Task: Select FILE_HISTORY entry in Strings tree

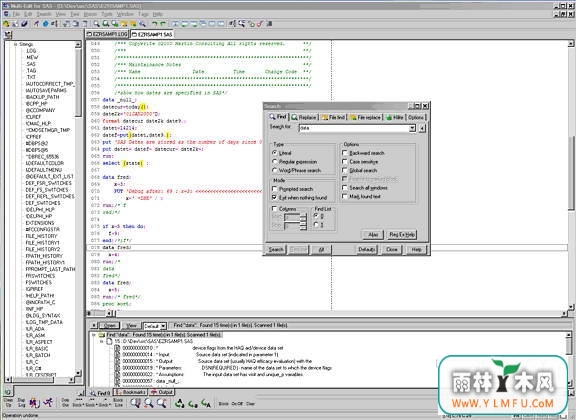Action: [x=42, y=236]
